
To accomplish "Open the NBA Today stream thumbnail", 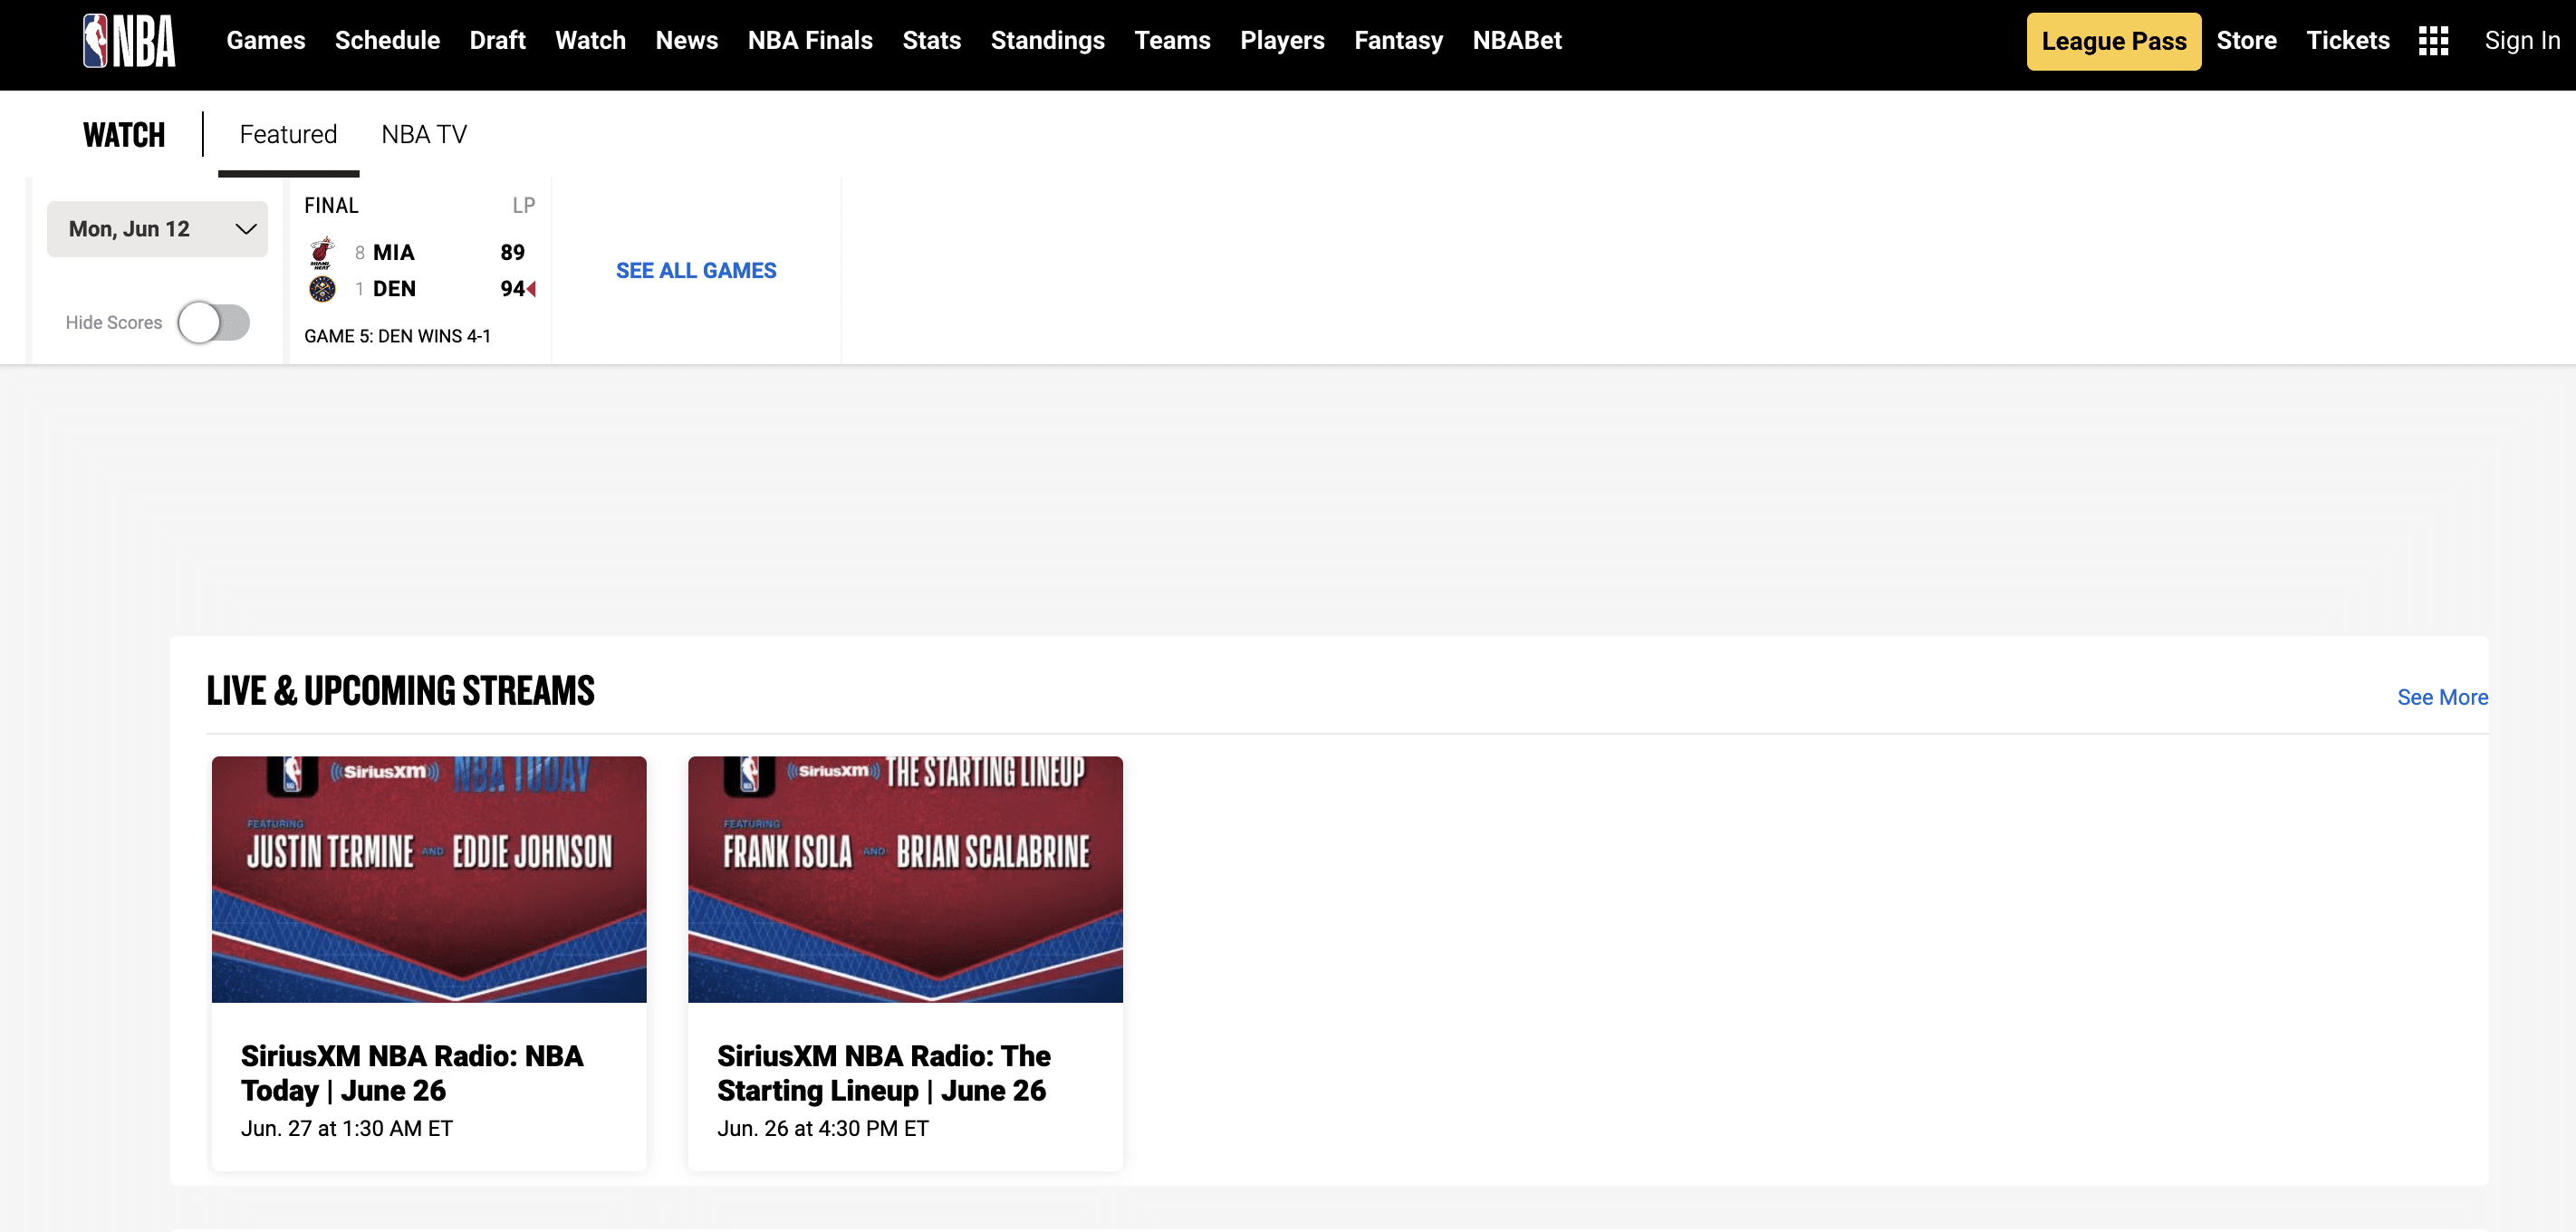I will coord(429,879).
